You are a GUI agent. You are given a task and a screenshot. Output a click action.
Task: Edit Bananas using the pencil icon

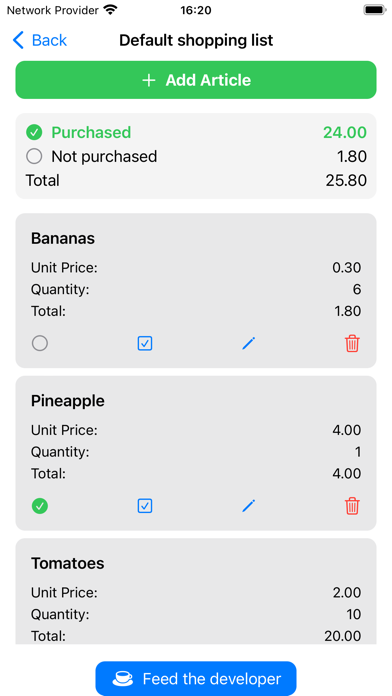(x=249, y=343)
